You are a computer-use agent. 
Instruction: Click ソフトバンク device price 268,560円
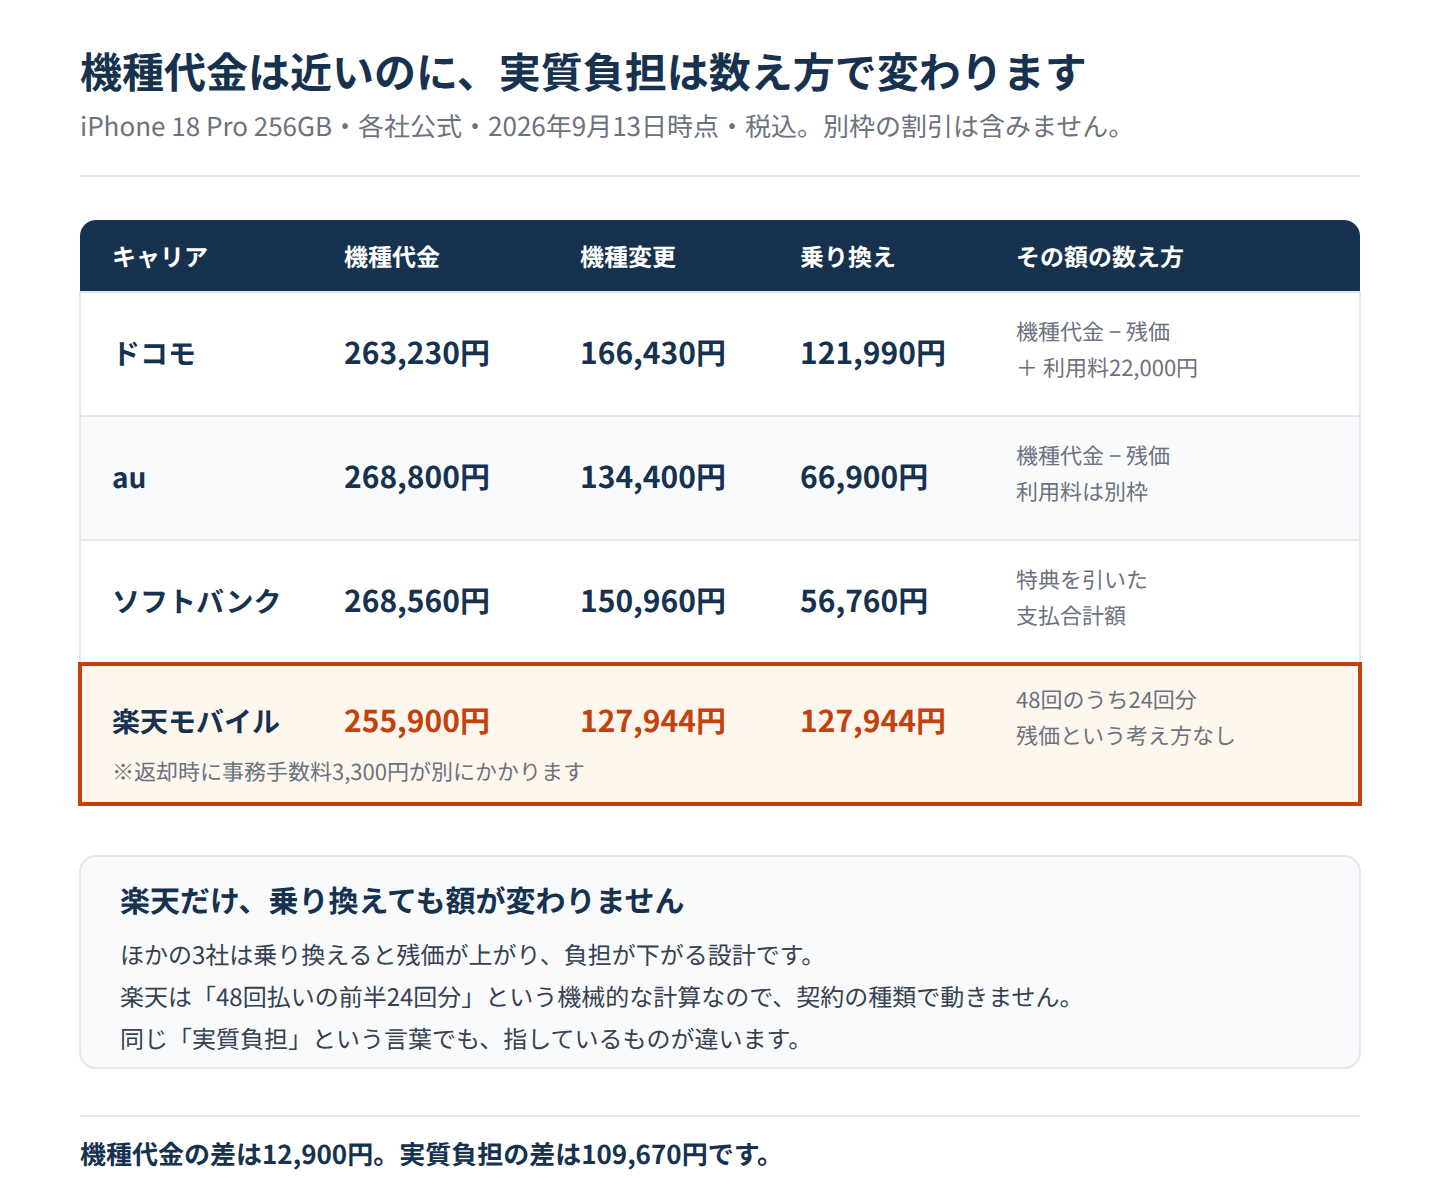(x=417, y=601)
